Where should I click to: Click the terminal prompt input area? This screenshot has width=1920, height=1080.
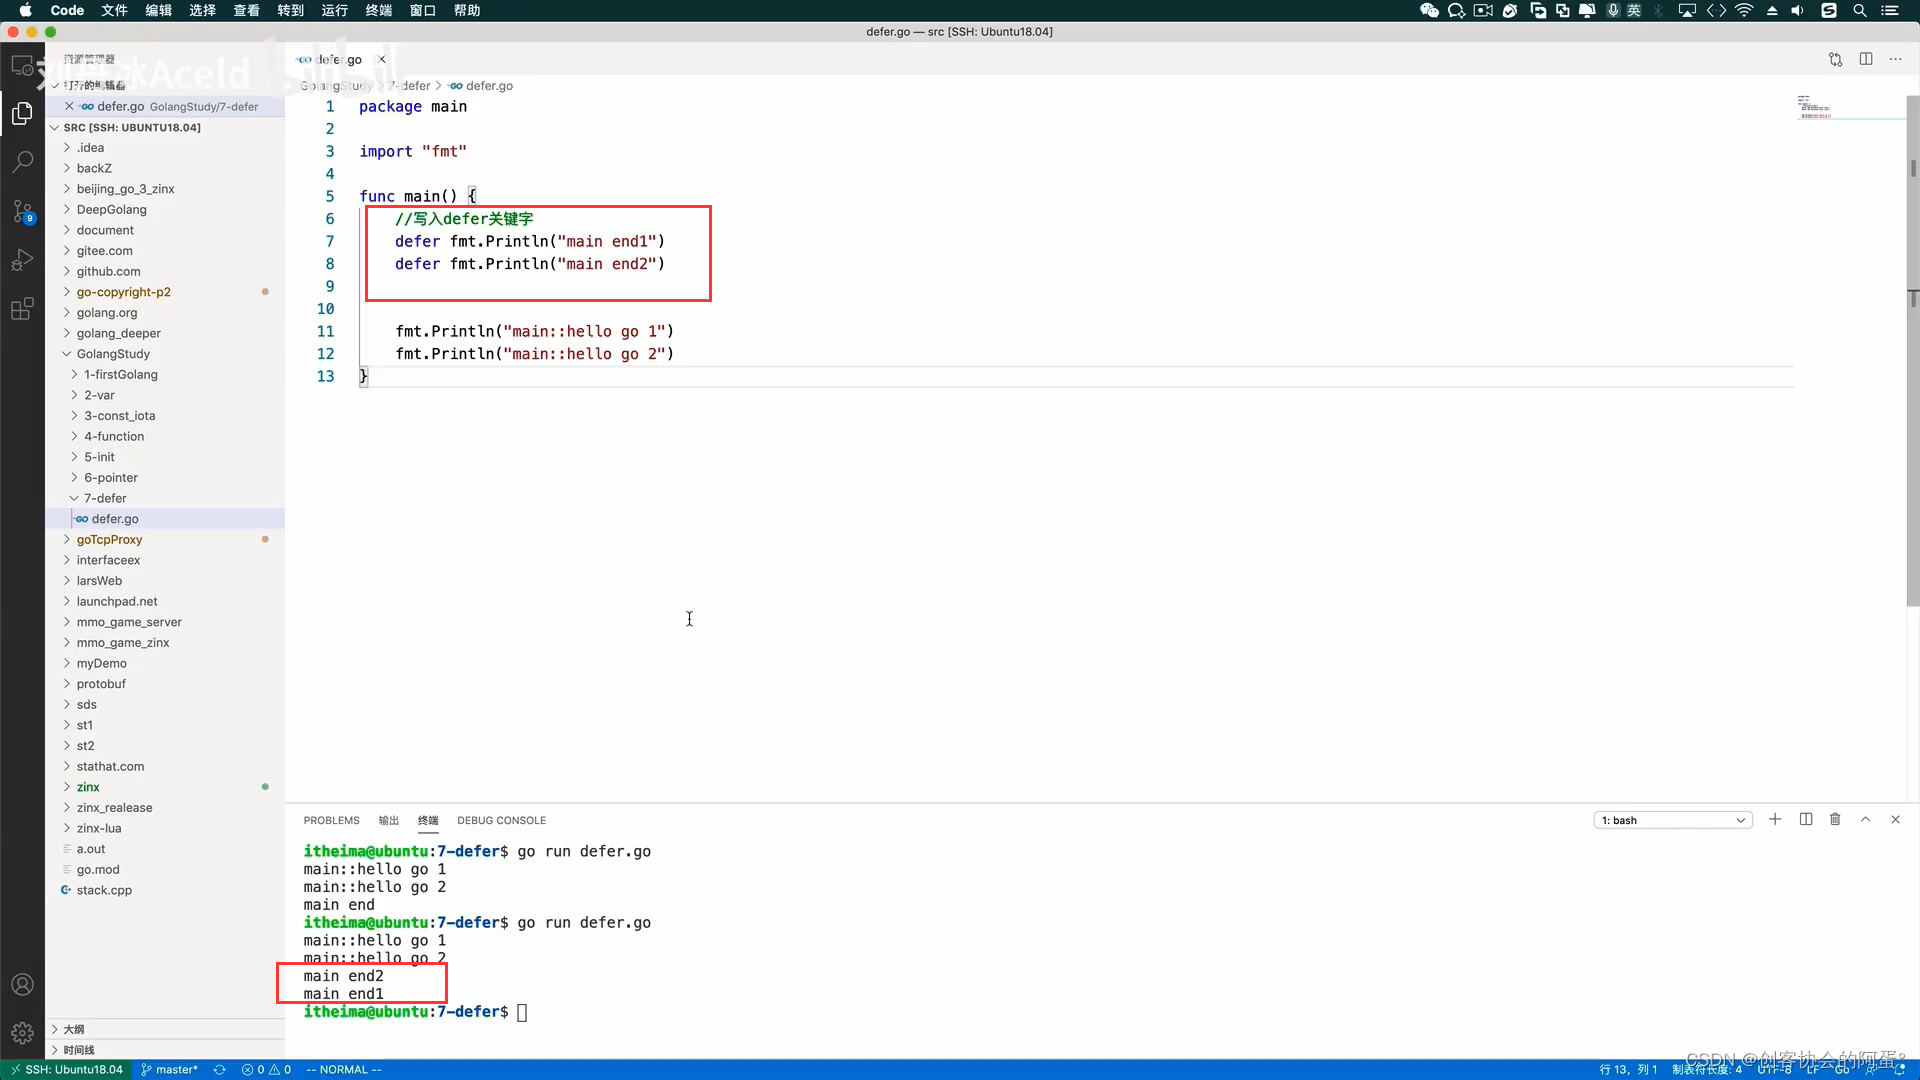point(522,1012)
